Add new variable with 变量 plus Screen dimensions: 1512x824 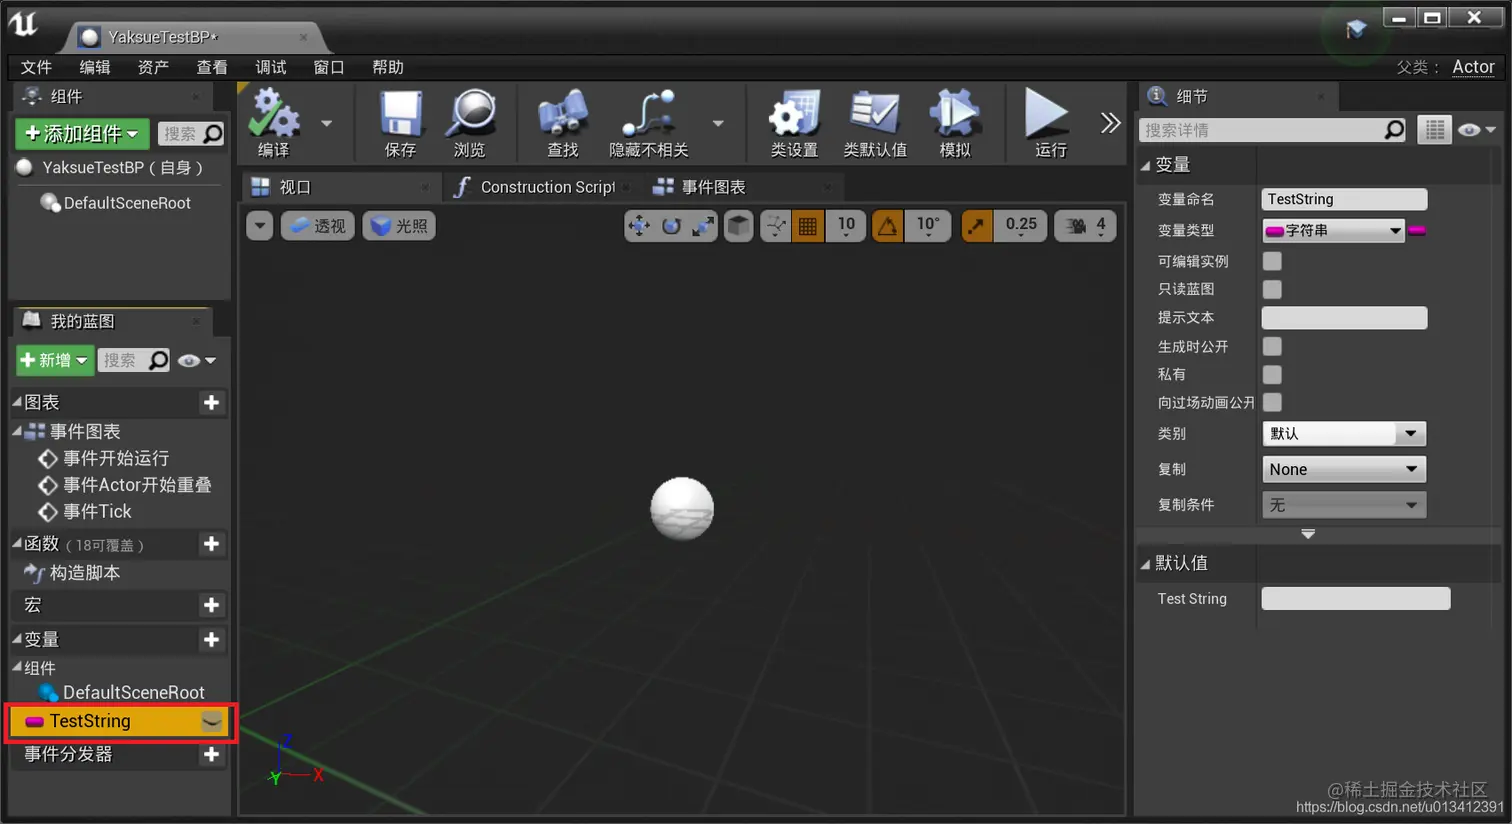pos(211,640)
